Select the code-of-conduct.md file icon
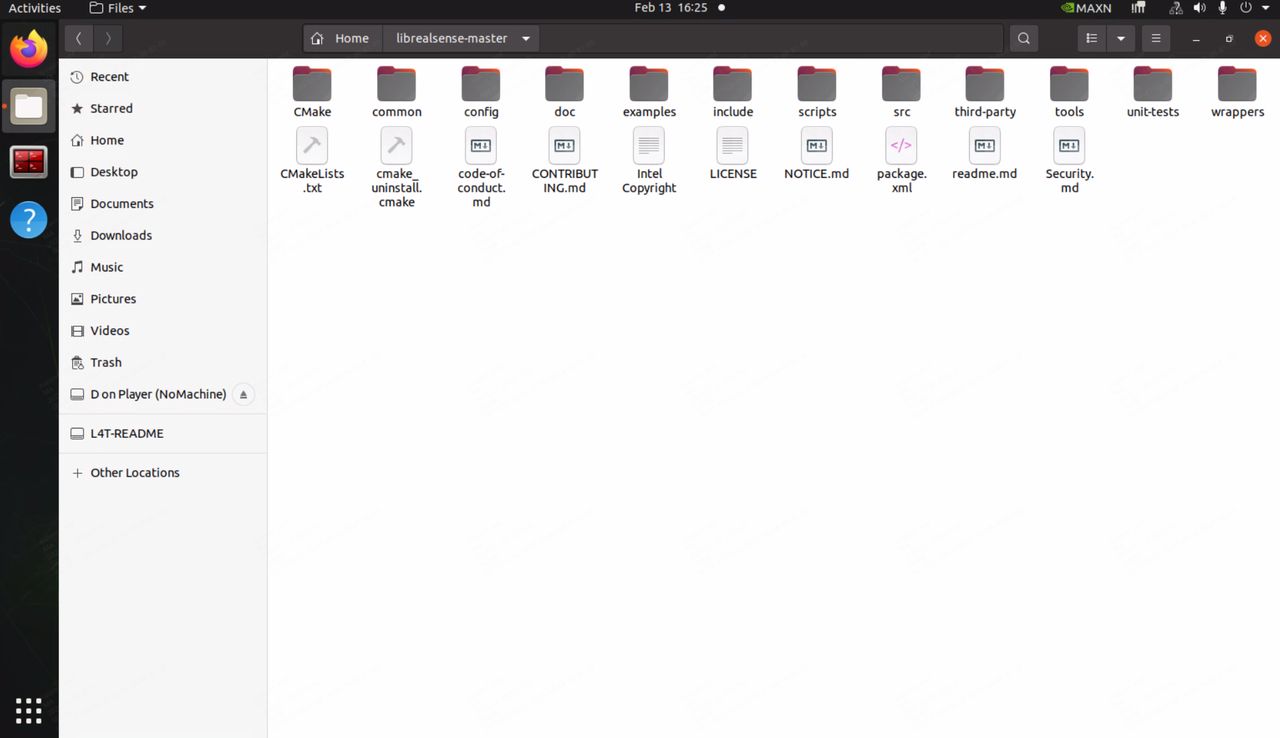This screenshot has width=1280, height=738. 481,146
